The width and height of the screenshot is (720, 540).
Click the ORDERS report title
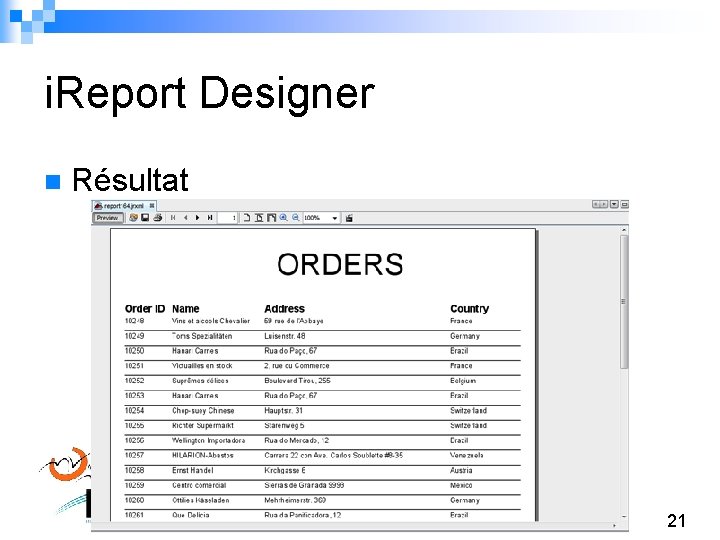tap(340, 264)
